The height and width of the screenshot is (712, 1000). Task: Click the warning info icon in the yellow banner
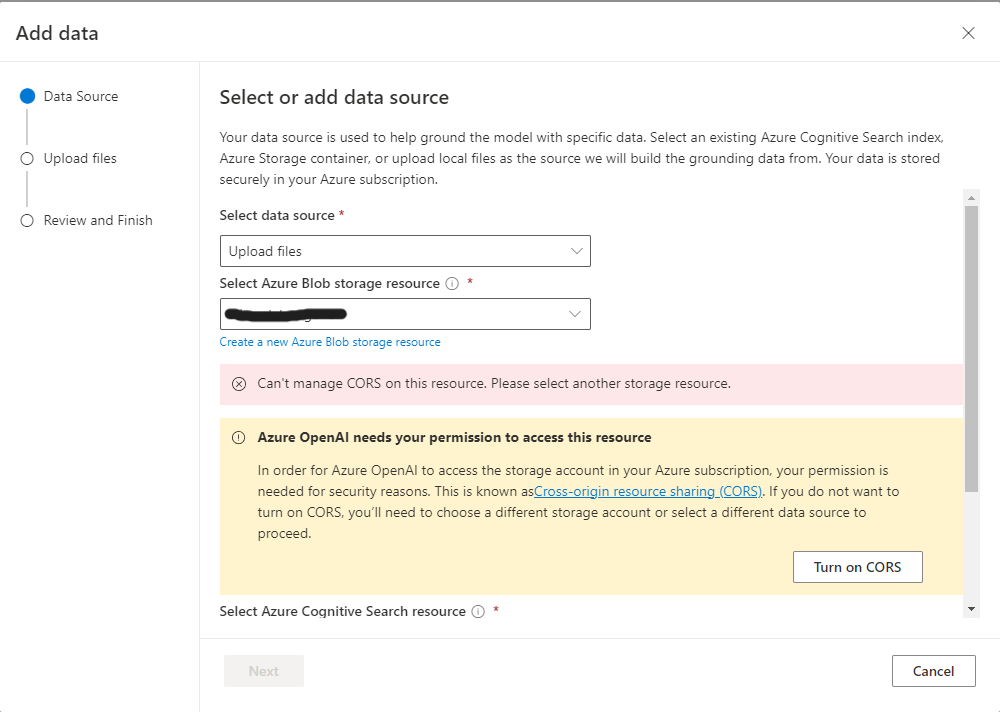click(239, 438)
